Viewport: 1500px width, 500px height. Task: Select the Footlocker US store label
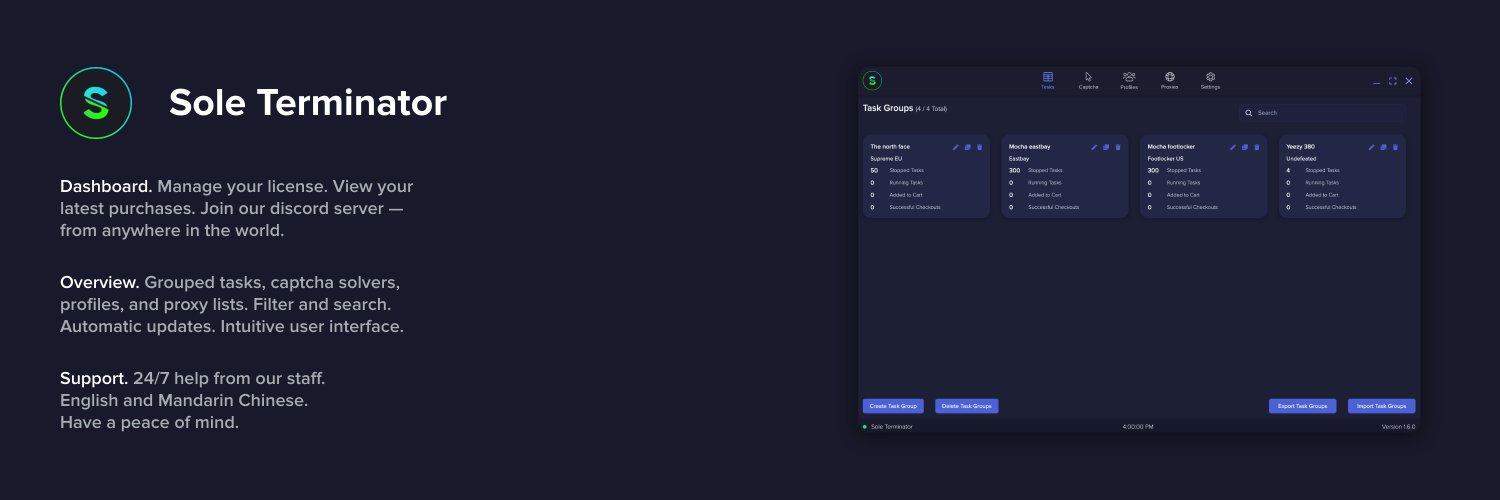click(1165, 158)
